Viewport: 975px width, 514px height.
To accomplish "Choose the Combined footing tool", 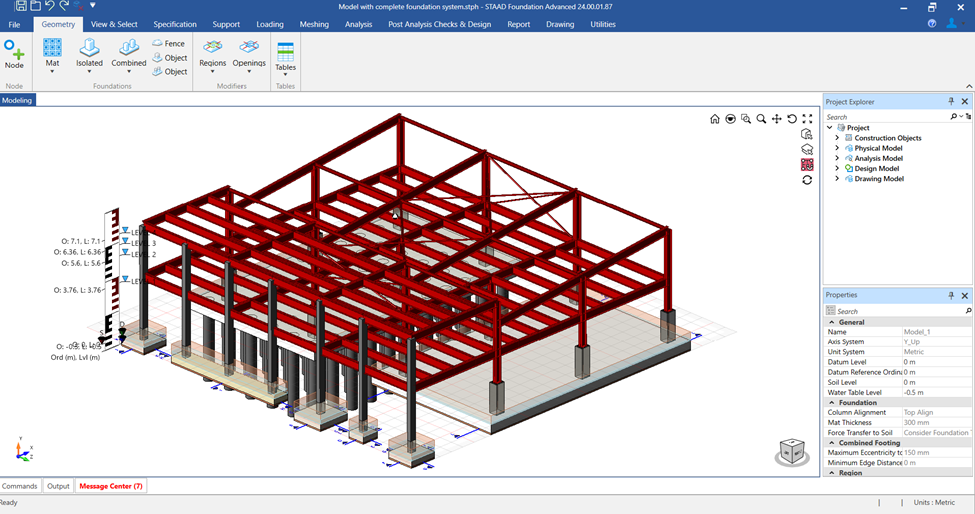I will click(x=129, y=48).
